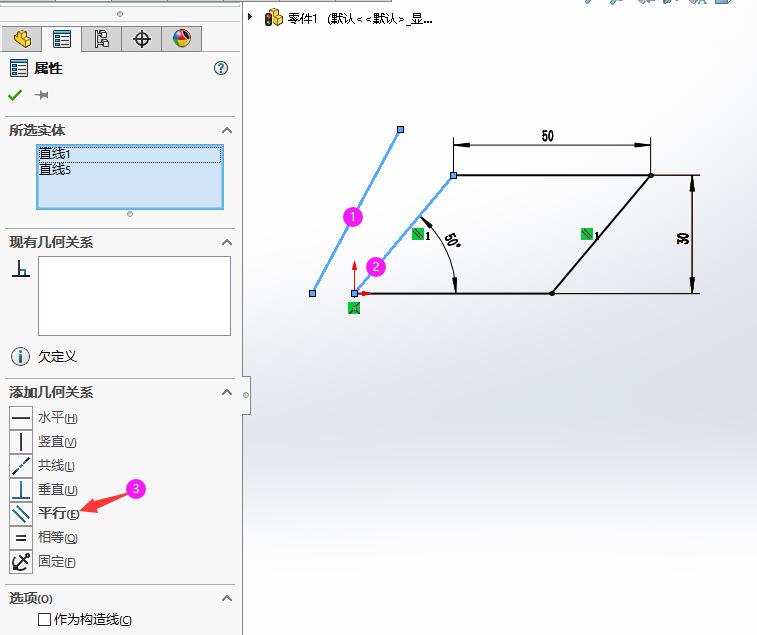This screenshot has height=635, width=757.
Task: Collapse the 所选实体 section
Action: coord(226,130)
